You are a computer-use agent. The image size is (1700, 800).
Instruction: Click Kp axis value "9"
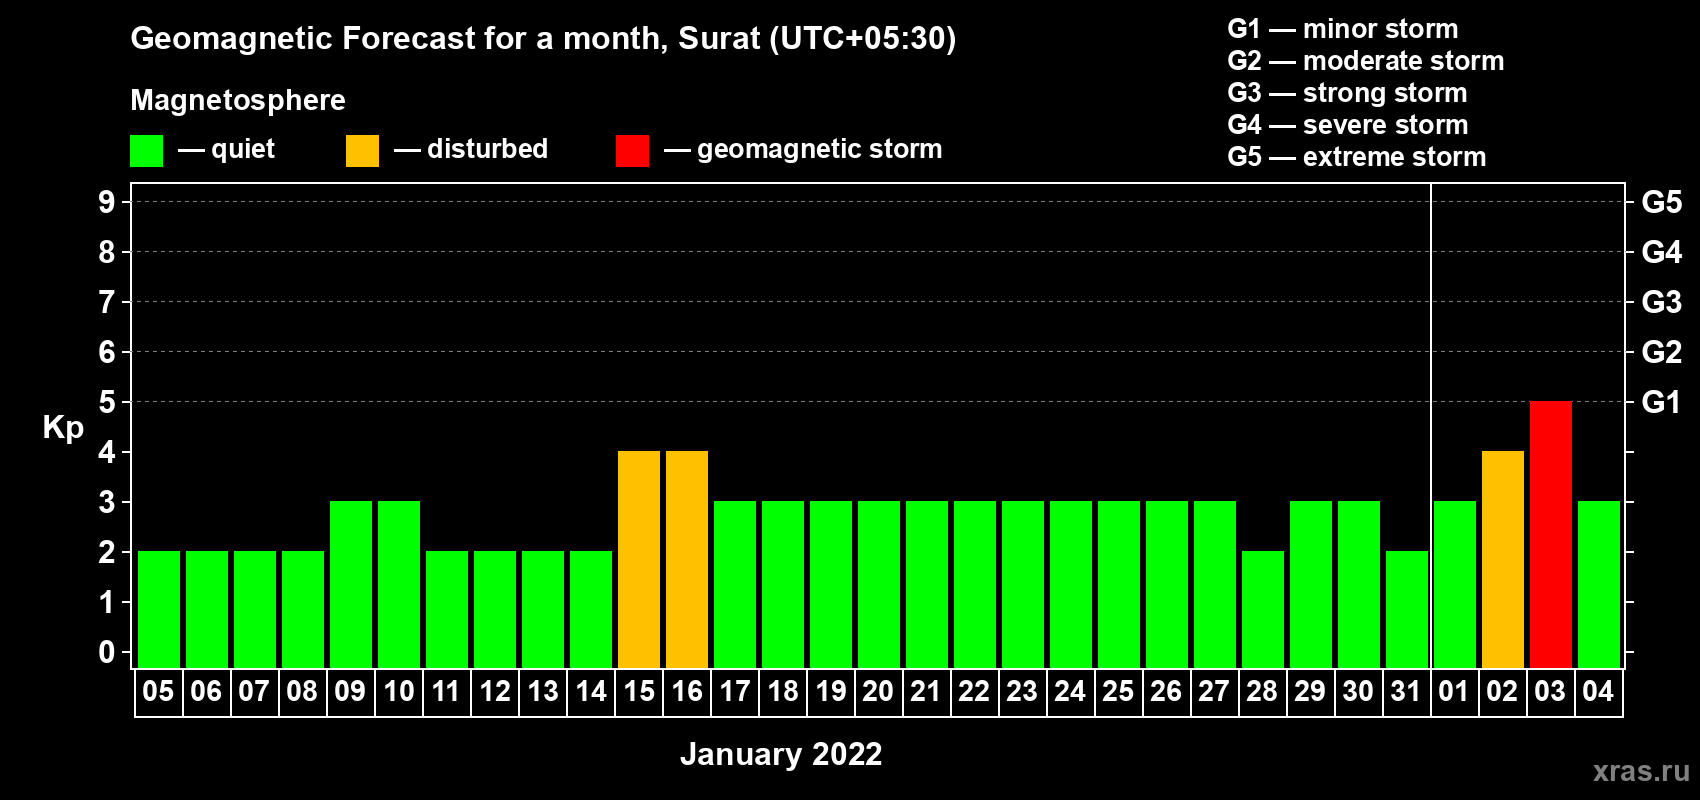(x=107, y=202)
